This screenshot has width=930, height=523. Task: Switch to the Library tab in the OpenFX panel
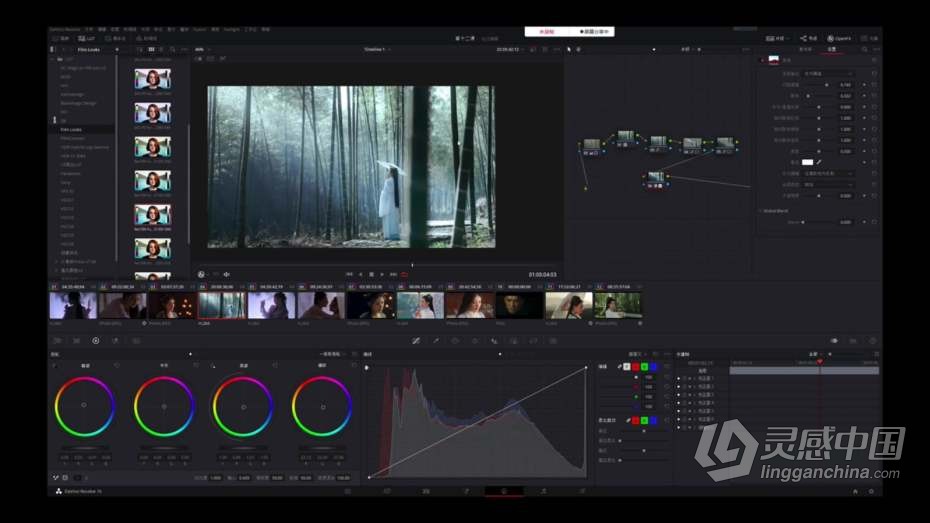[x=805, y=50]
